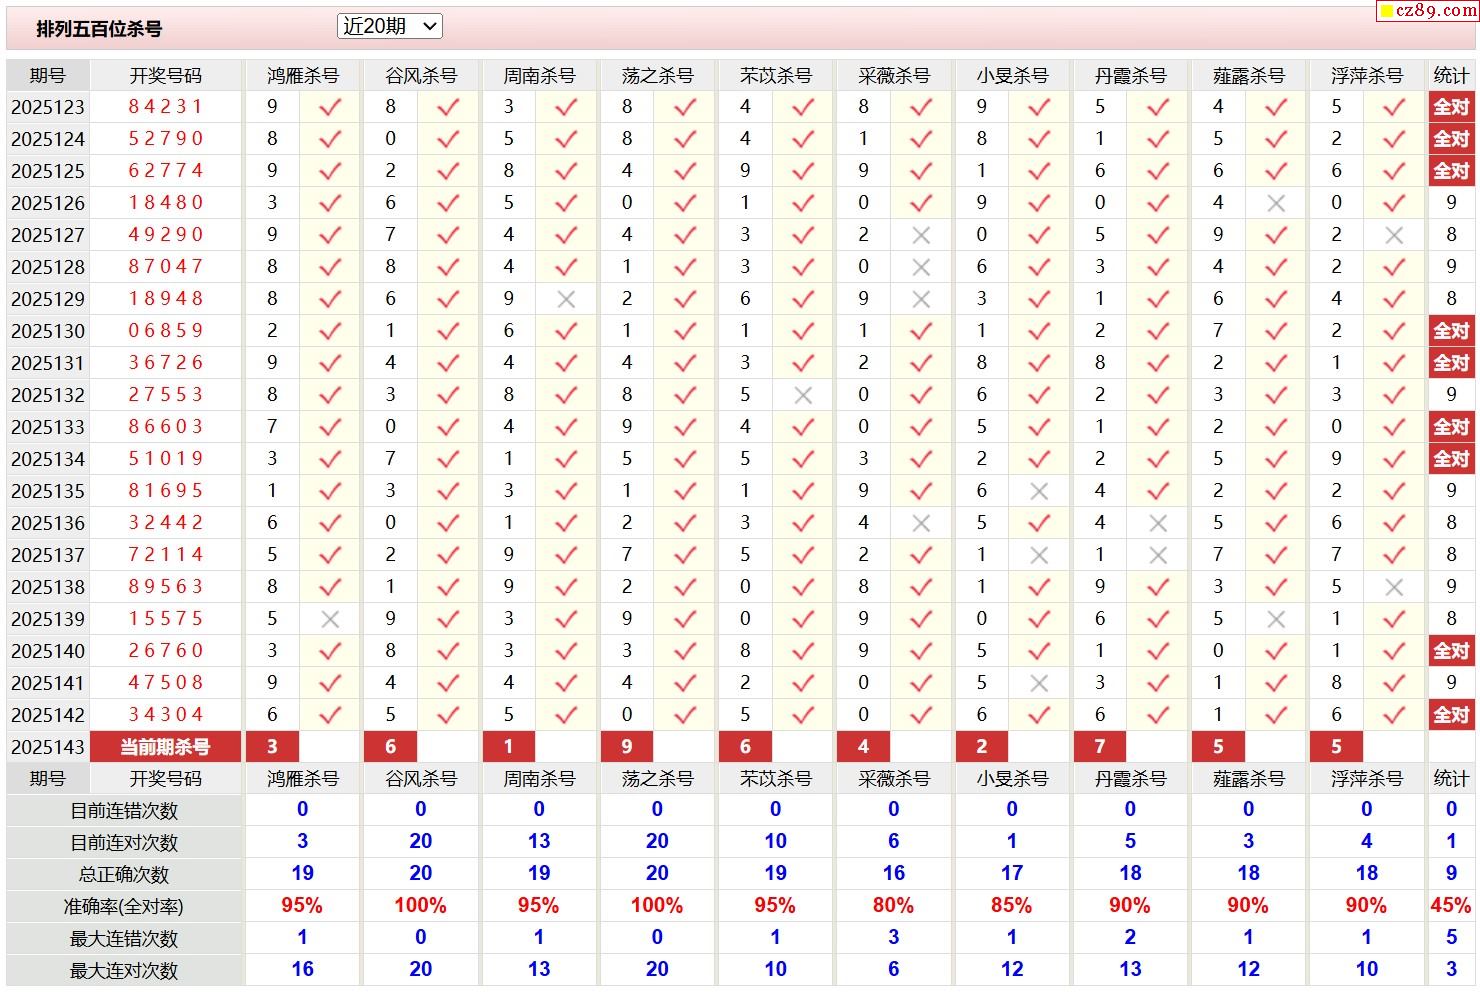Click the X mark for 小旻杀号 in row 2025137

click(1039, 555)
